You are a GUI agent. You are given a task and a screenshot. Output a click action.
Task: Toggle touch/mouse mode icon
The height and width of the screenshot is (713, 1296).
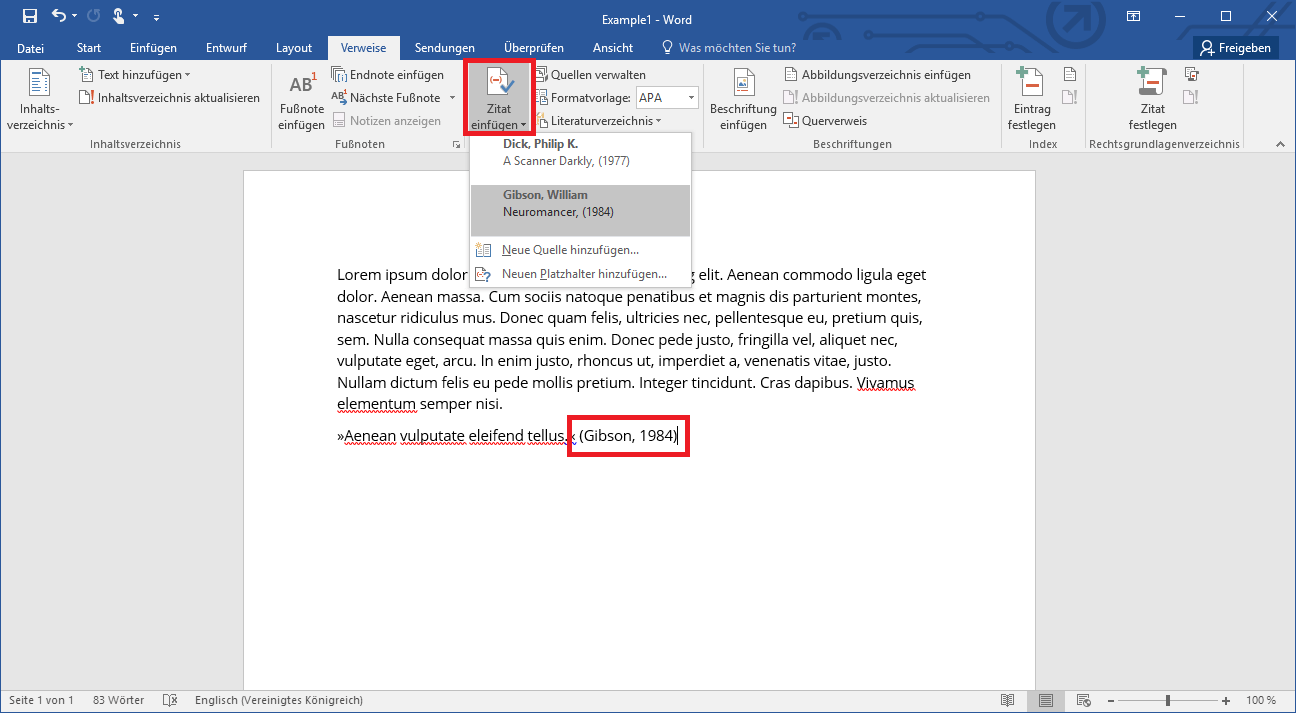(x=121, y=16)
